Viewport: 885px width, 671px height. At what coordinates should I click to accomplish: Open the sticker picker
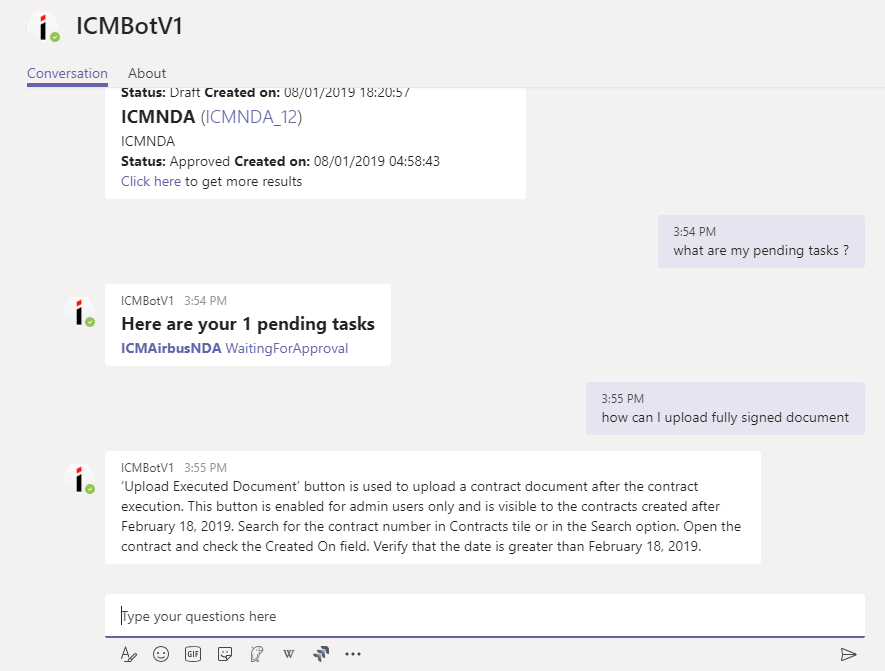[x=225, y=654]
